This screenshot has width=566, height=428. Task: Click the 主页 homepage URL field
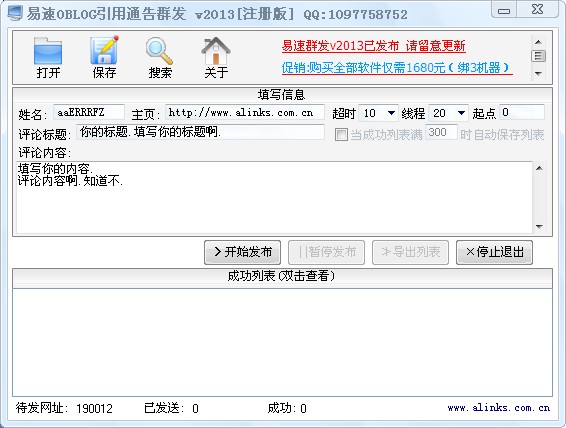pos(245,113)
